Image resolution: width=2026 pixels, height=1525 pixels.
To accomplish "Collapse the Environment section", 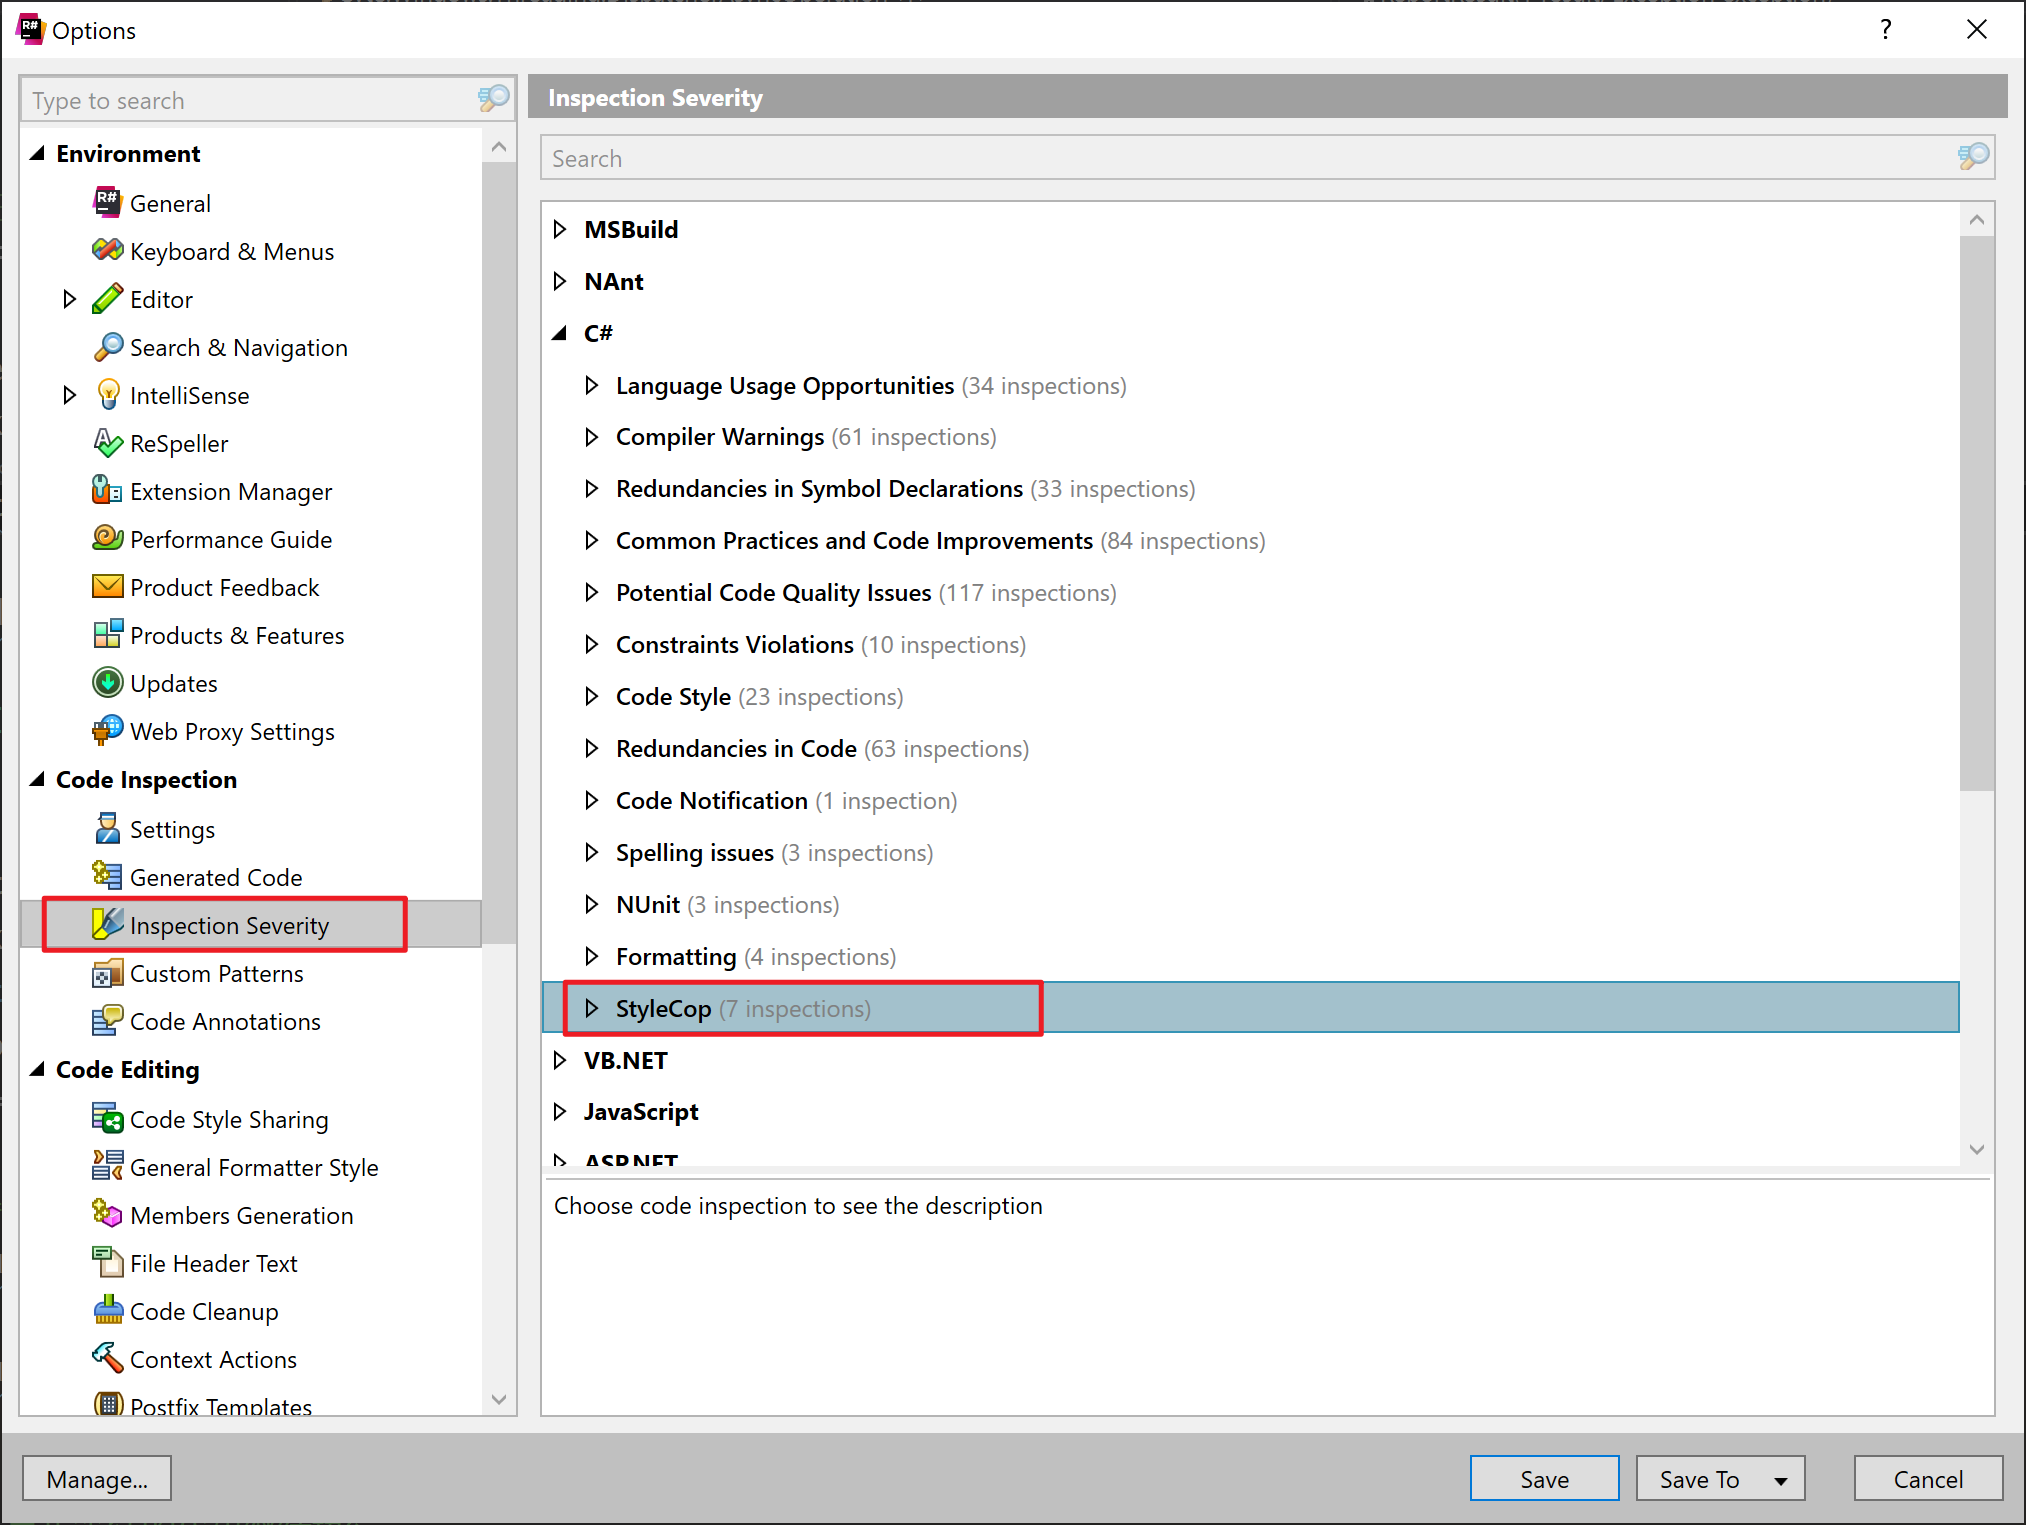I will [x=38, y=153].
